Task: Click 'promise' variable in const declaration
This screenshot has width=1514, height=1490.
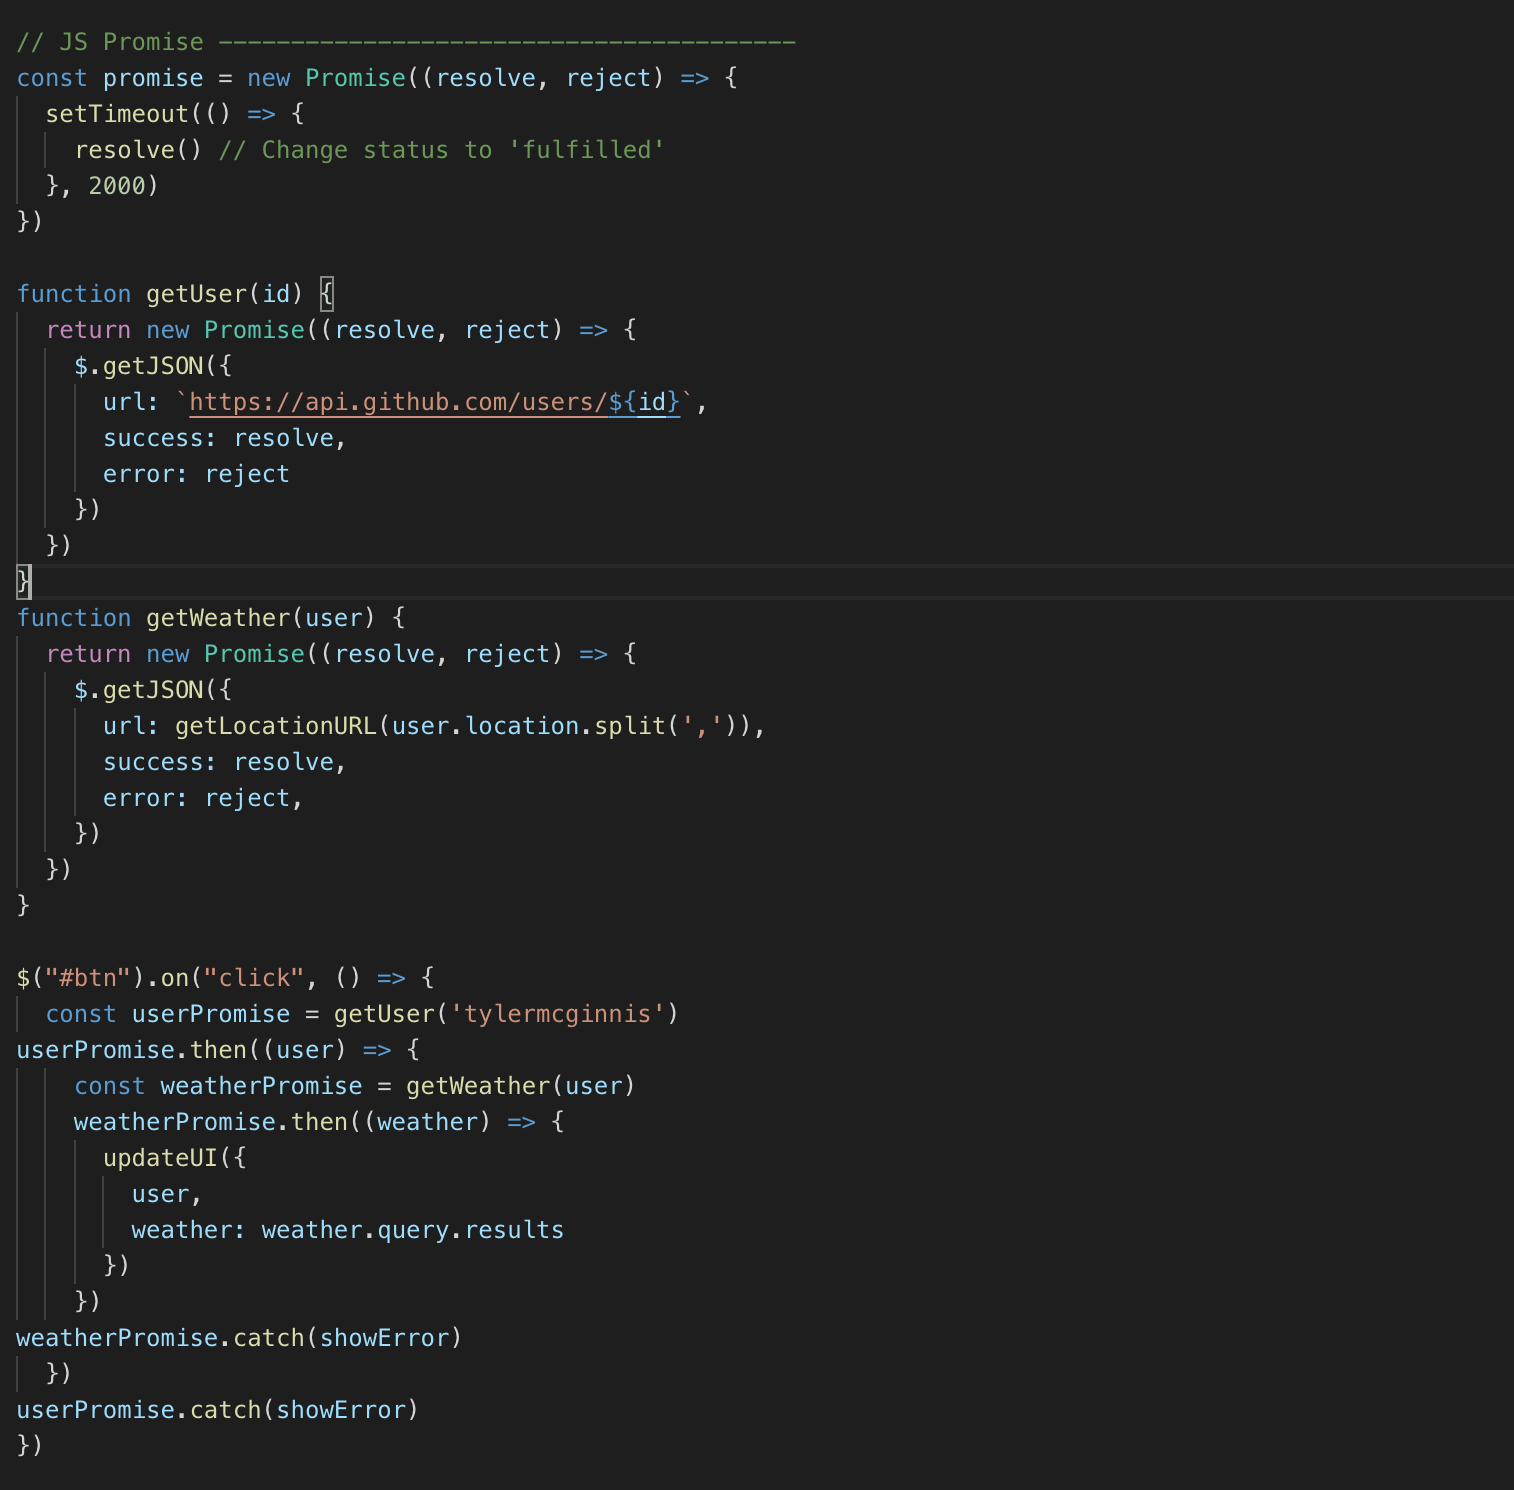Action: click(153, 78)
